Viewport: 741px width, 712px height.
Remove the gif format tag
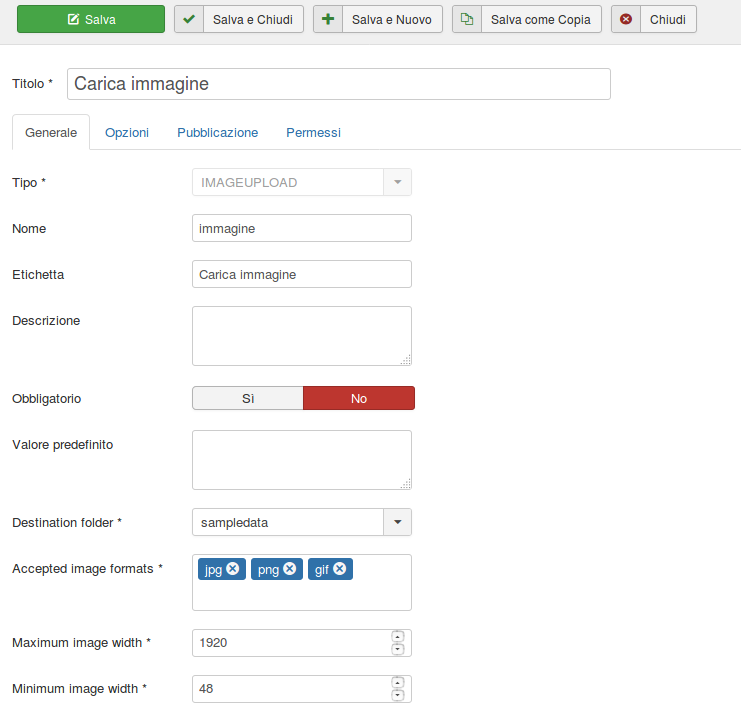[x=339, y=569]
